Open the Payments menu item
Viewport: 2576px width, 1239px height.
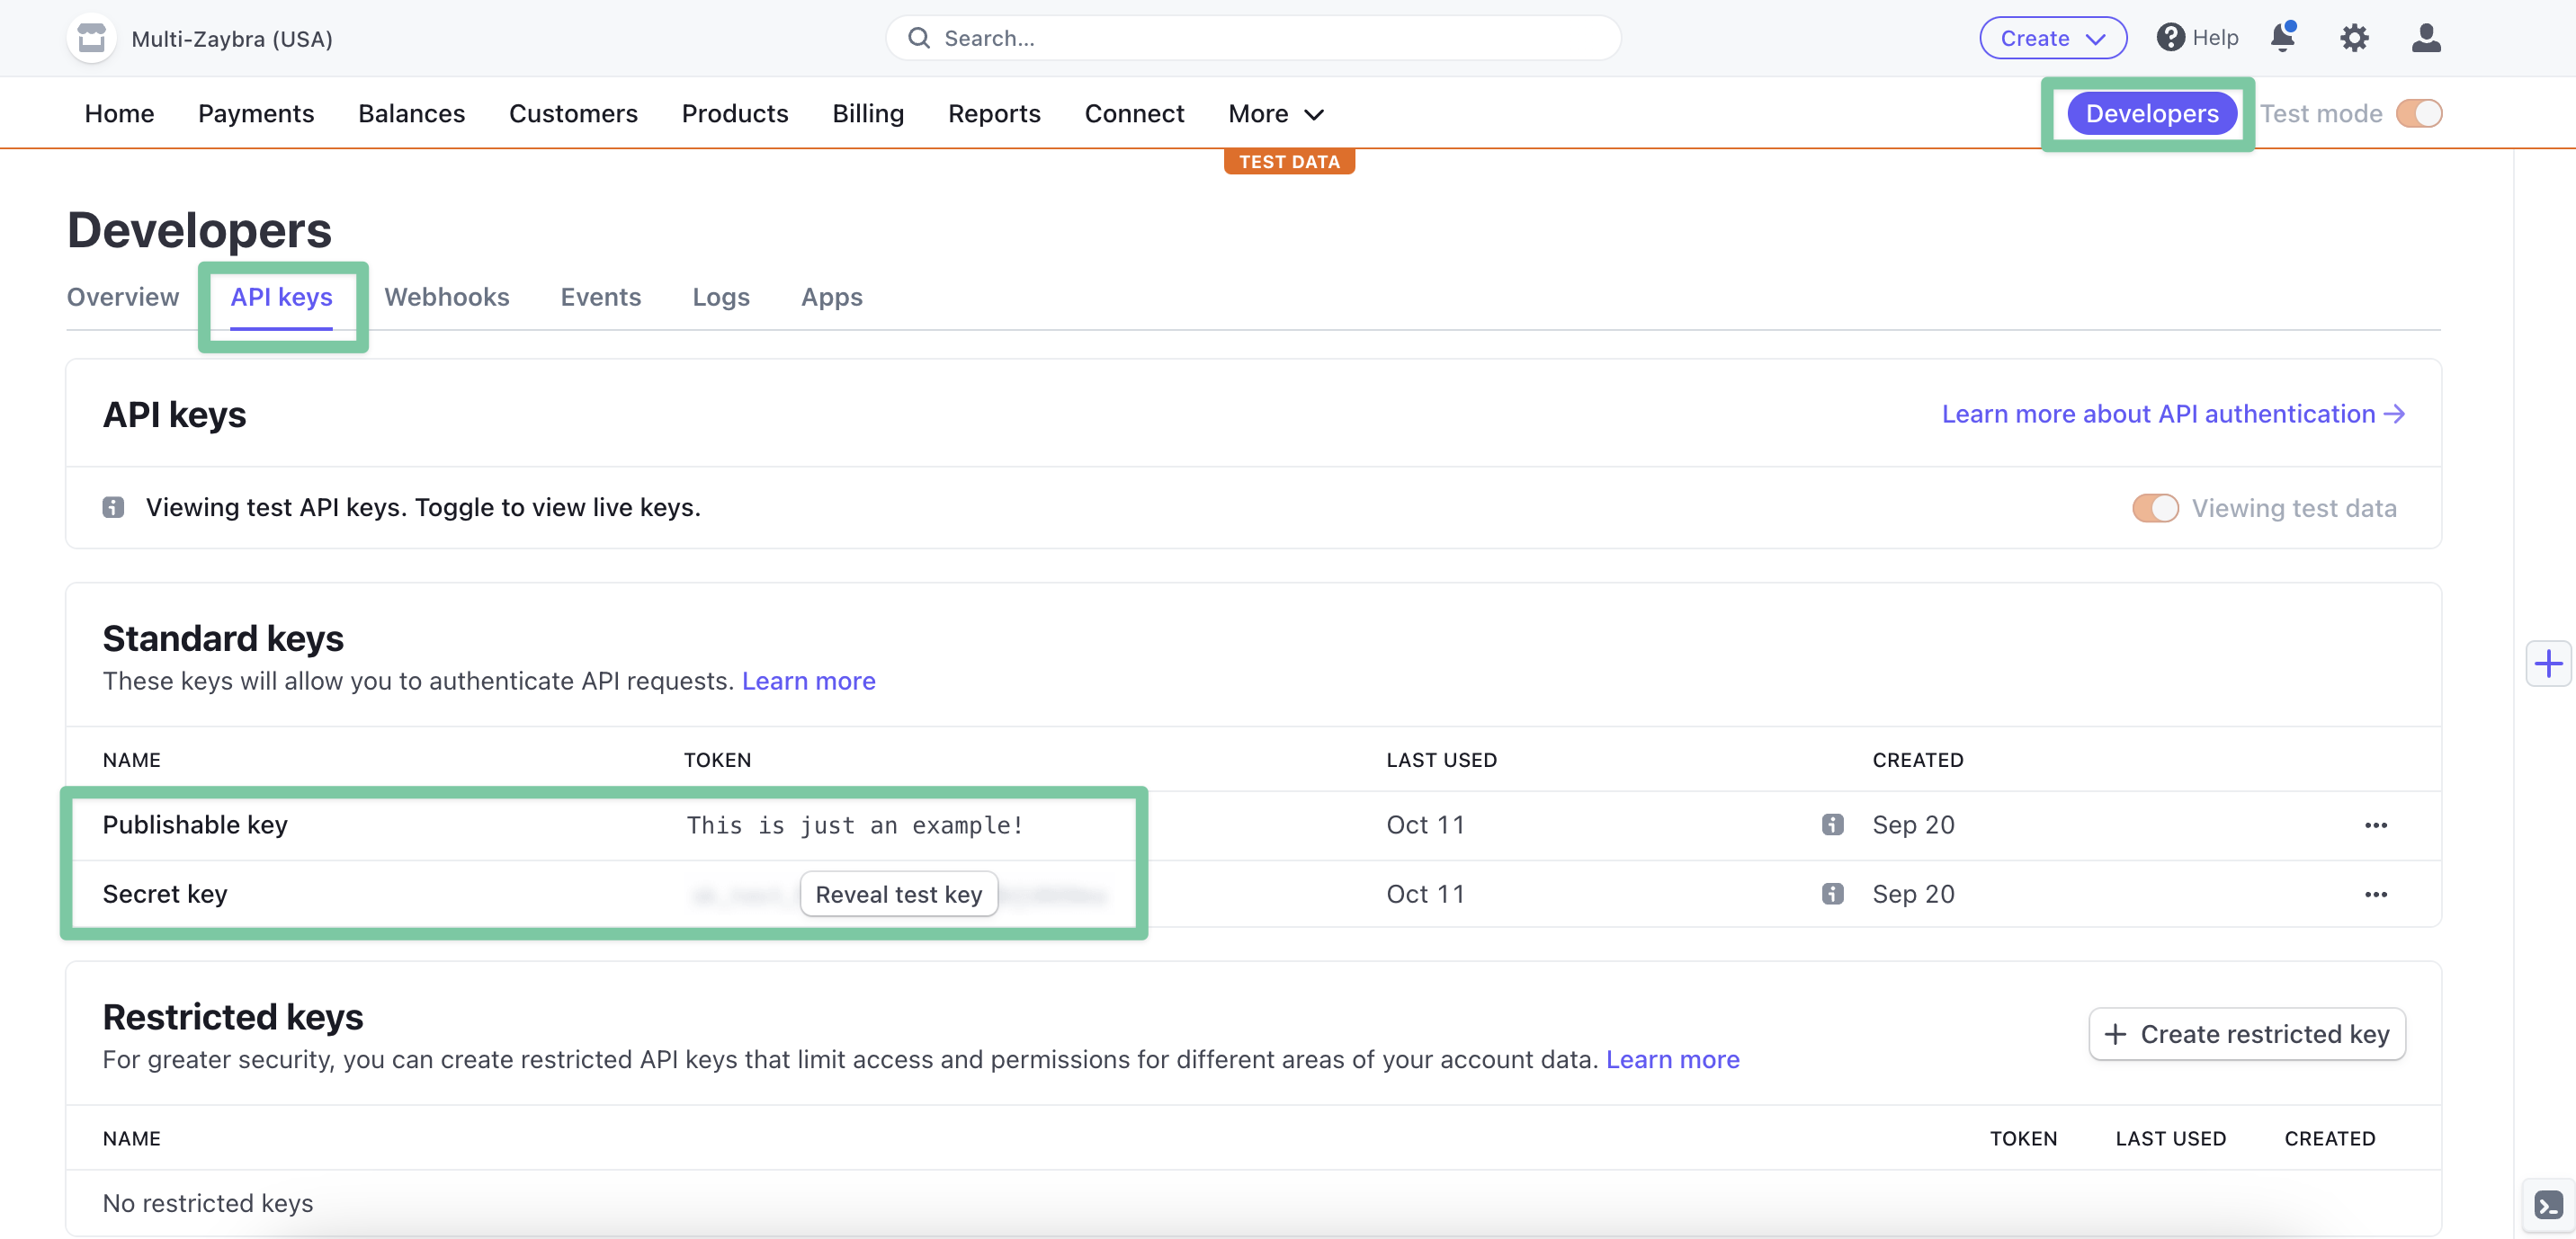point(256,113)
